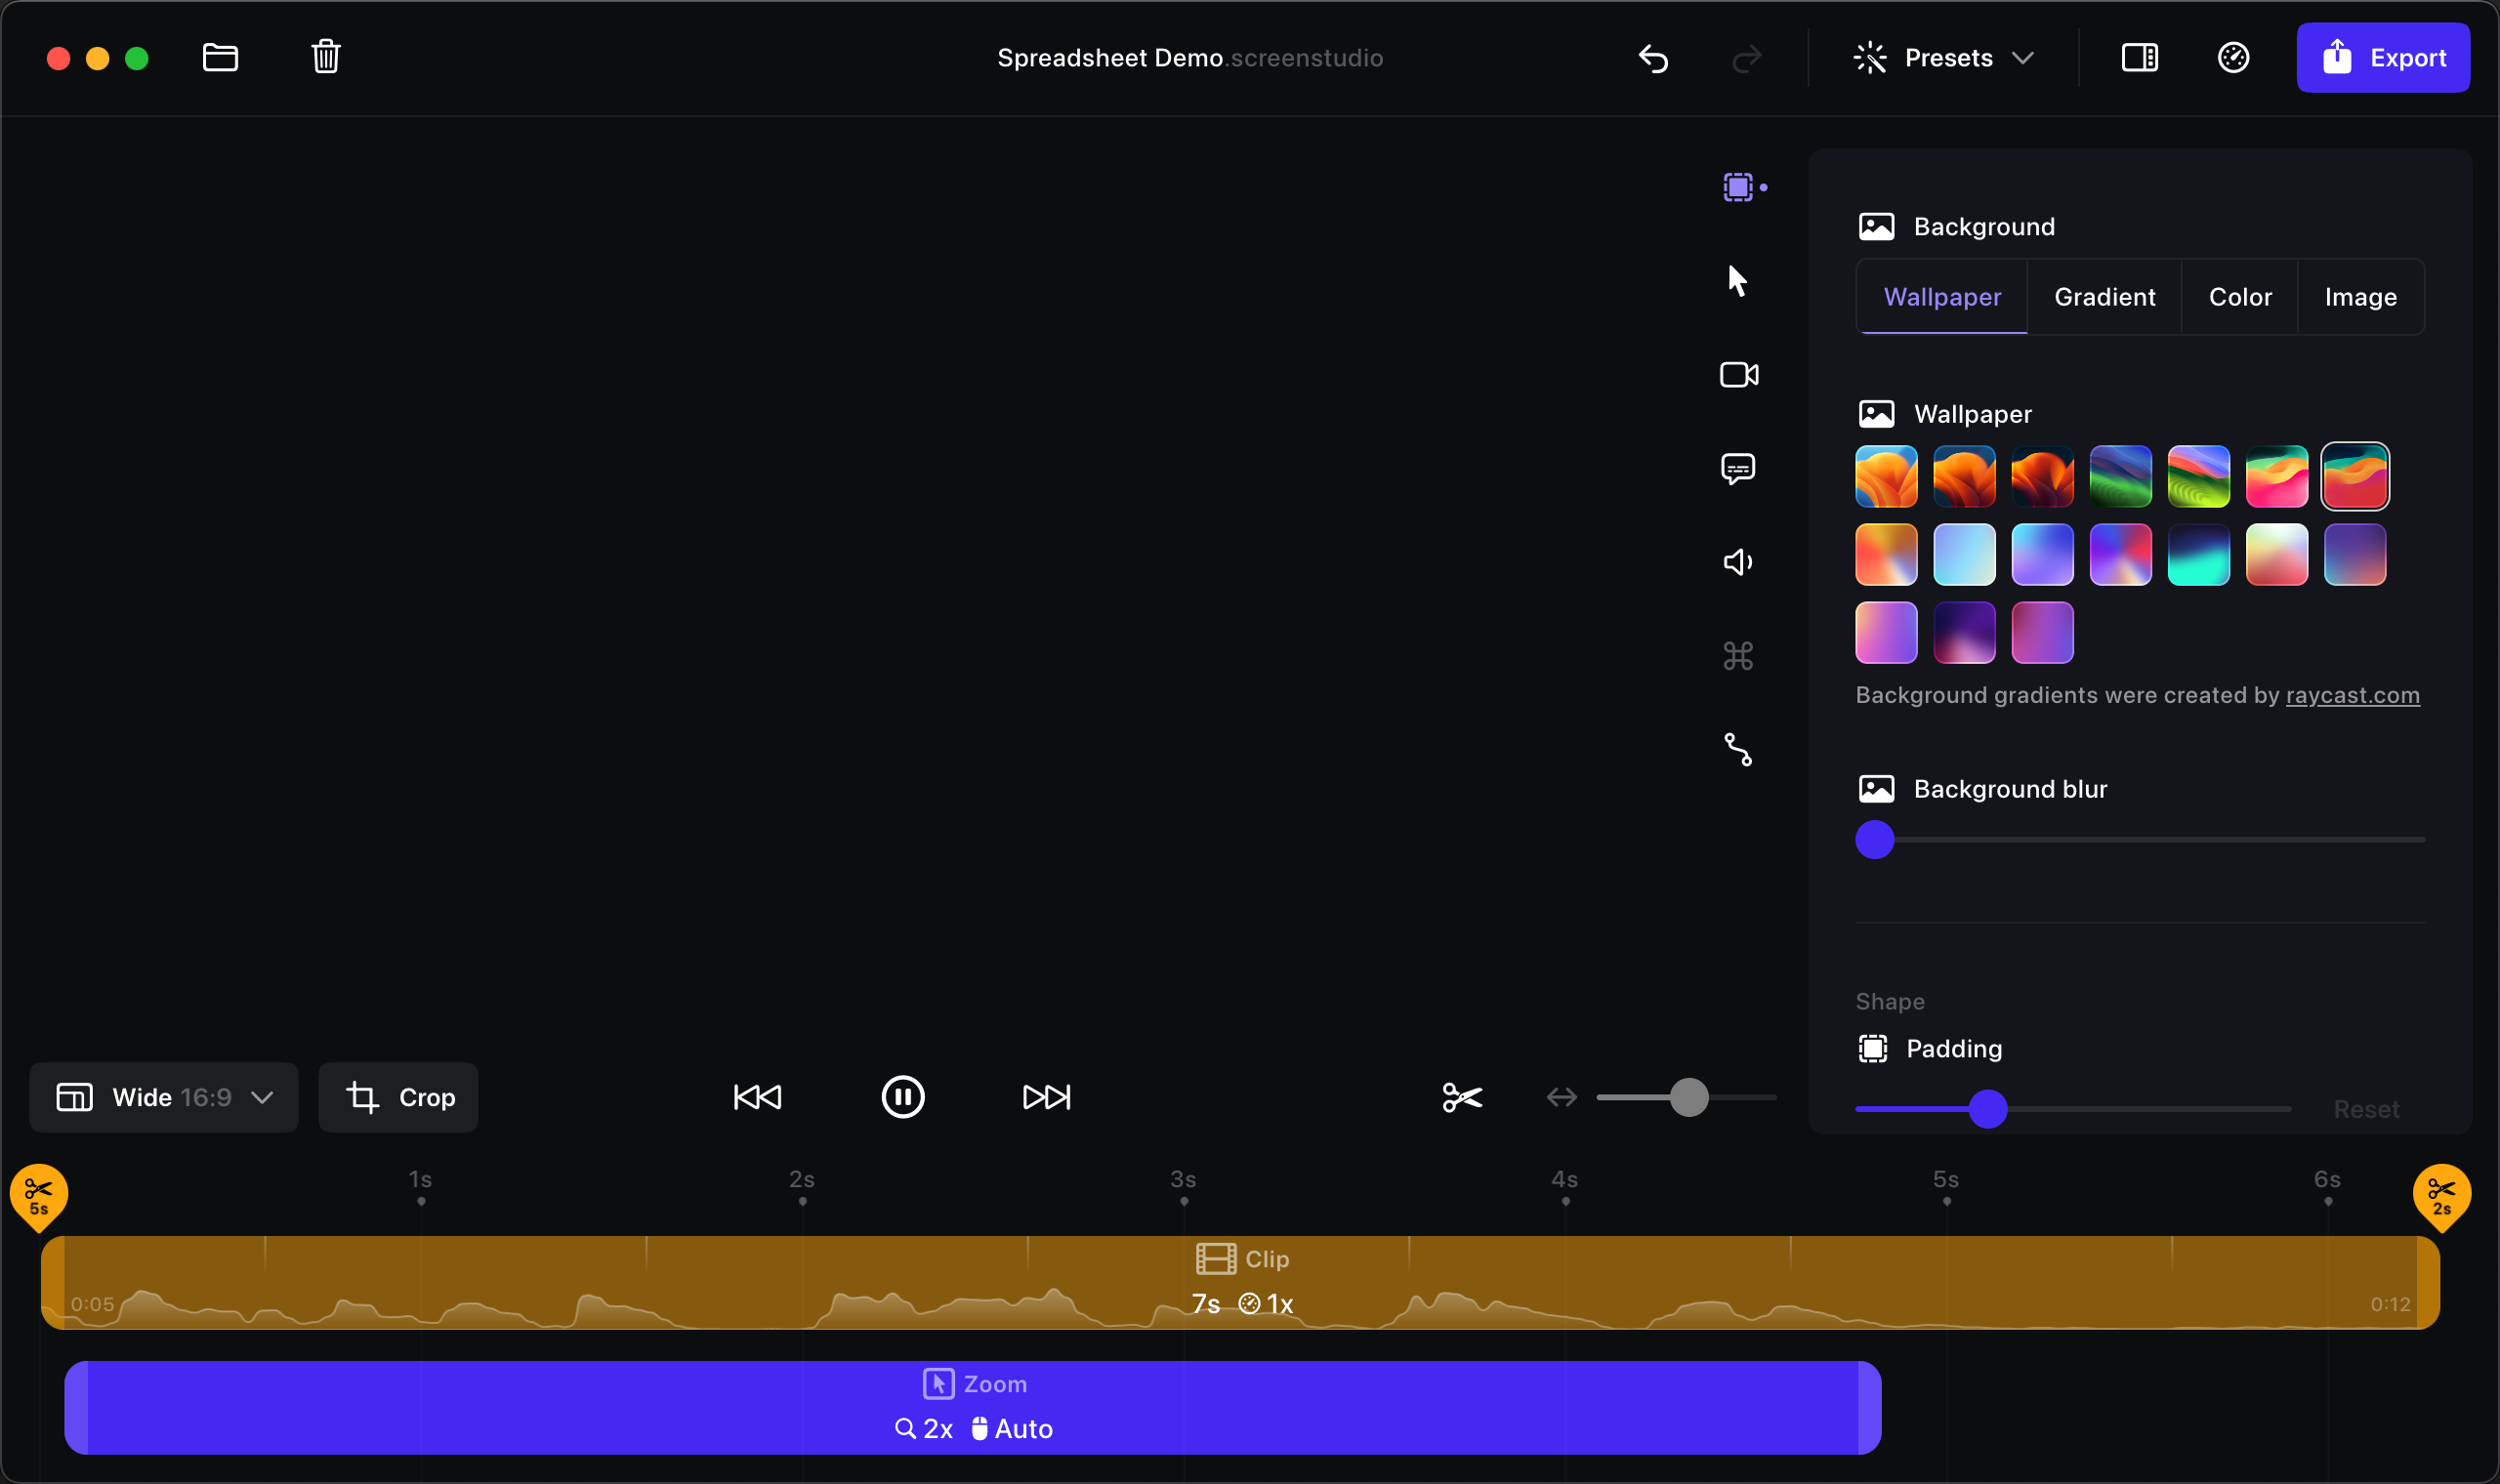Select the purple Zoom segment on timeline
The width and height of the screenshot is (2500, 1484).
[972, 1407]
